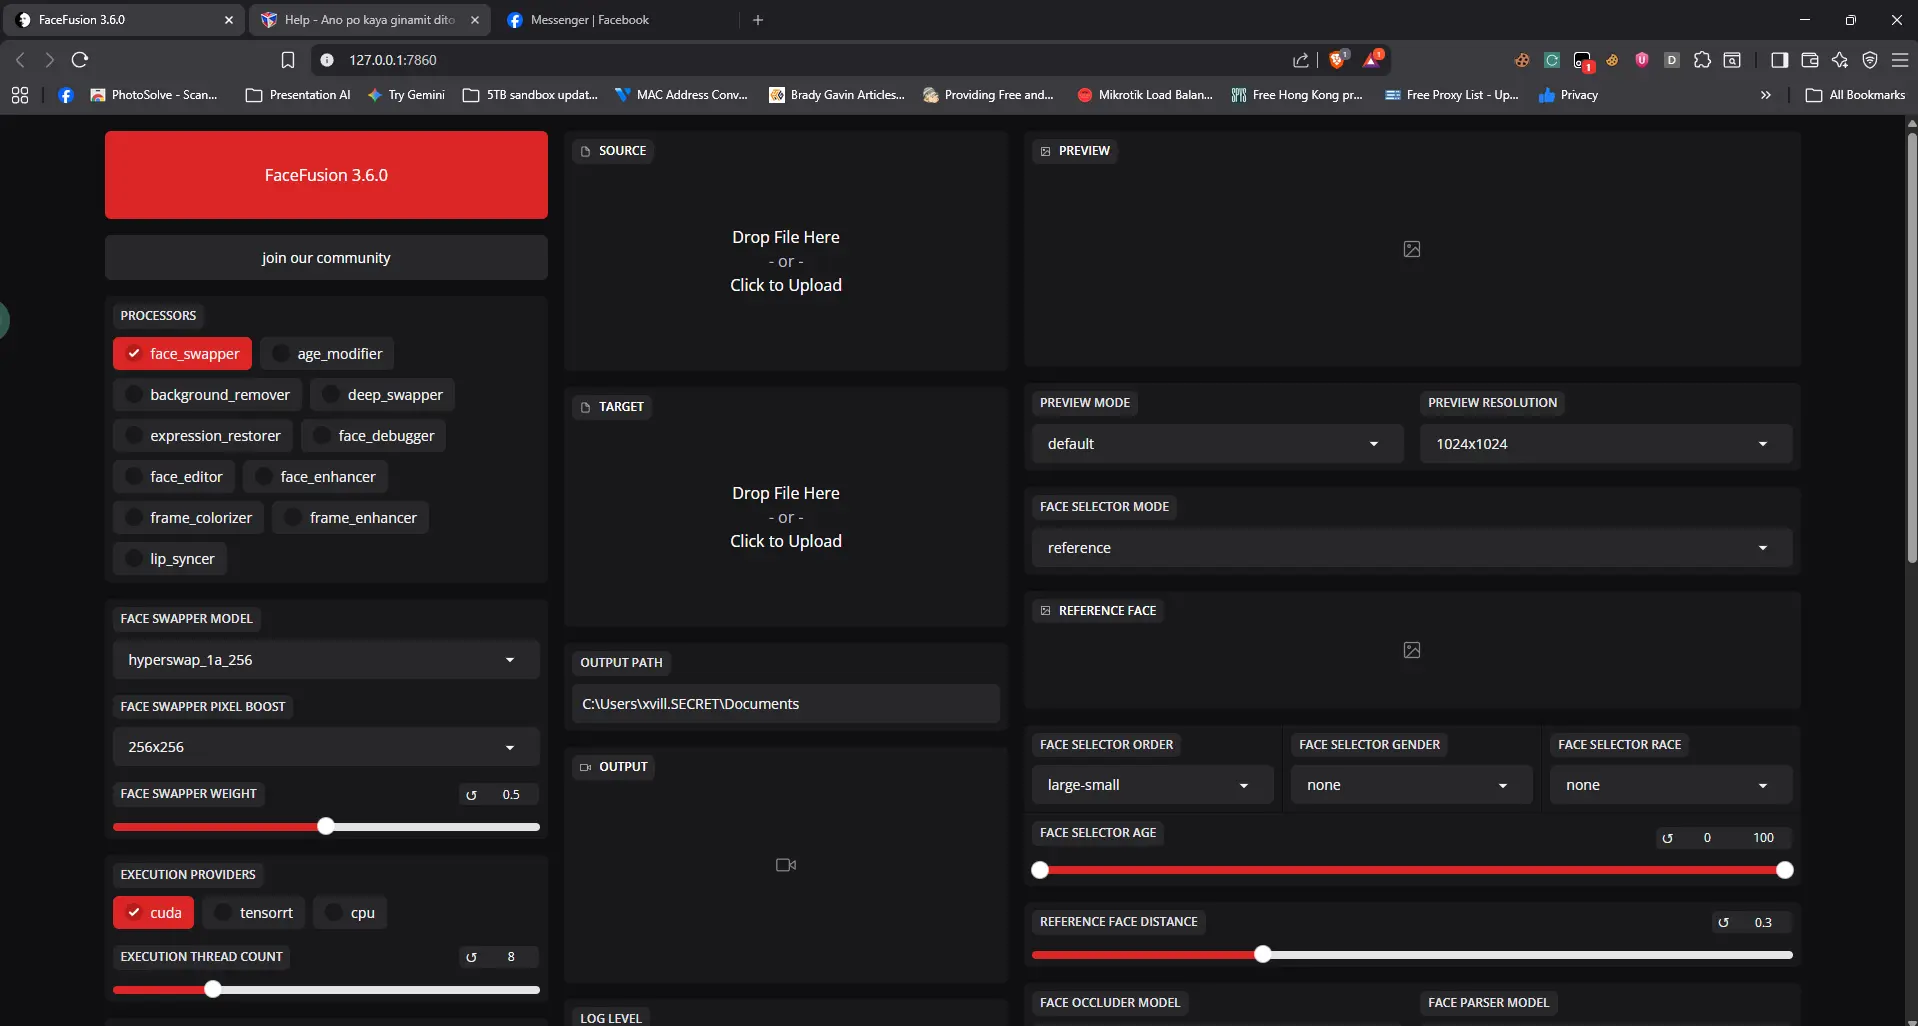
Task: Open the Face Selector Mode dropdown
Action: click(x=1412, y=548)
